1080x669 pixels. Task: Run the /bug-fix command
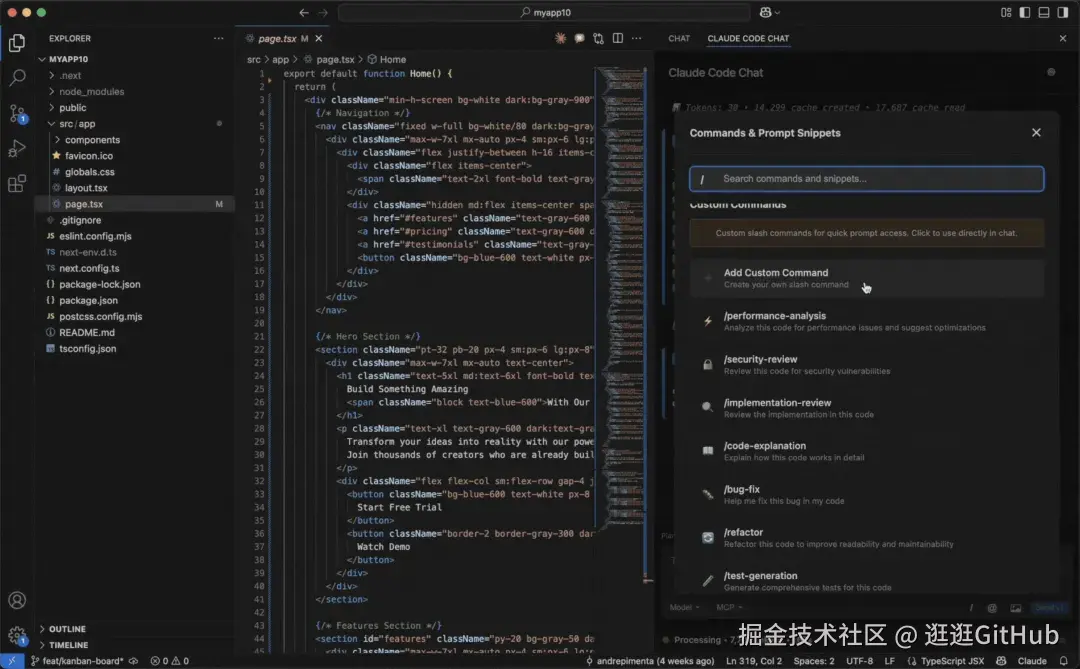pos(866,494)
